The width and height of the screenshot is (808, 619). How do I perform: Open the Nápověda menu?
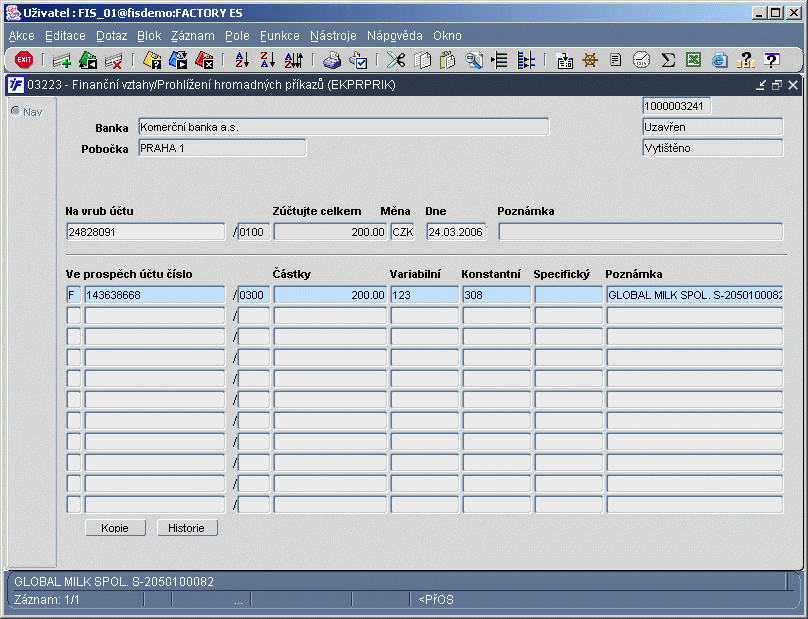pyautogui.click(x=395, y=36)
